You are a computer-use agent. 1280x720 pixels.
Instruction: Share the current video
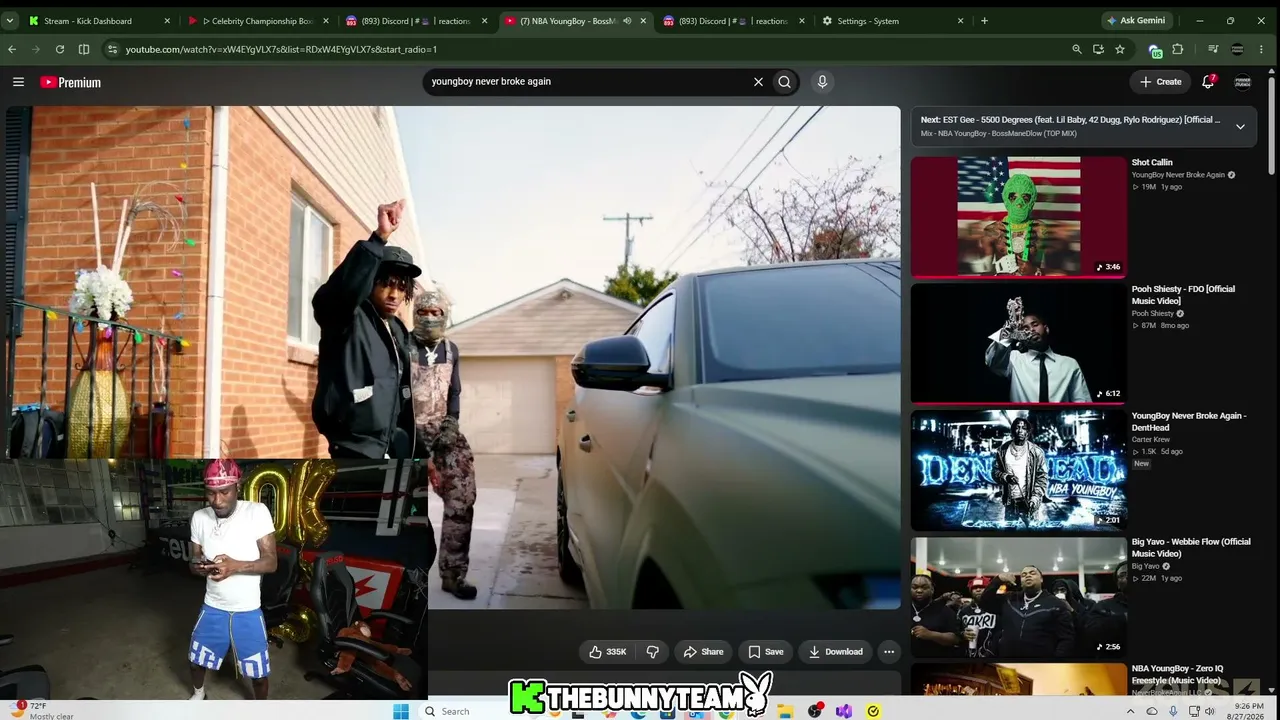(x=703, y=652)
